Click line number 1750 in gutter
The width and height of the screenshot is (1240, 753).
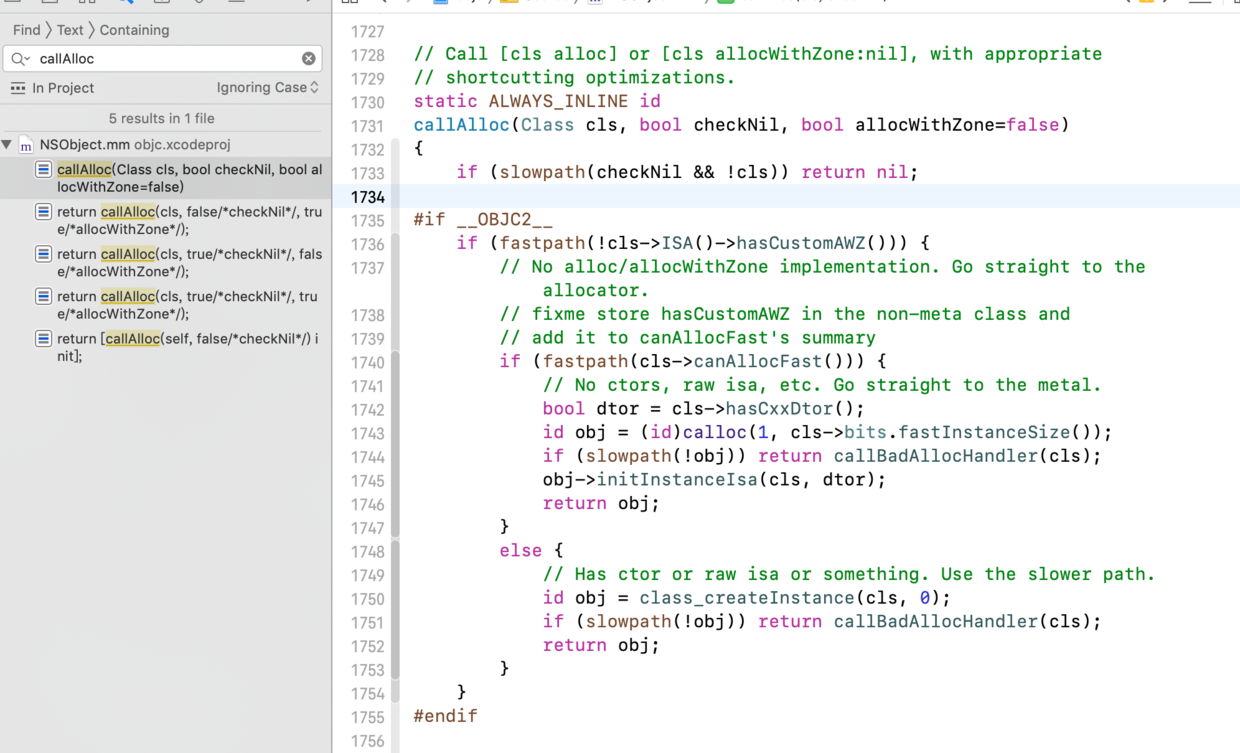[x=368, y=598]
